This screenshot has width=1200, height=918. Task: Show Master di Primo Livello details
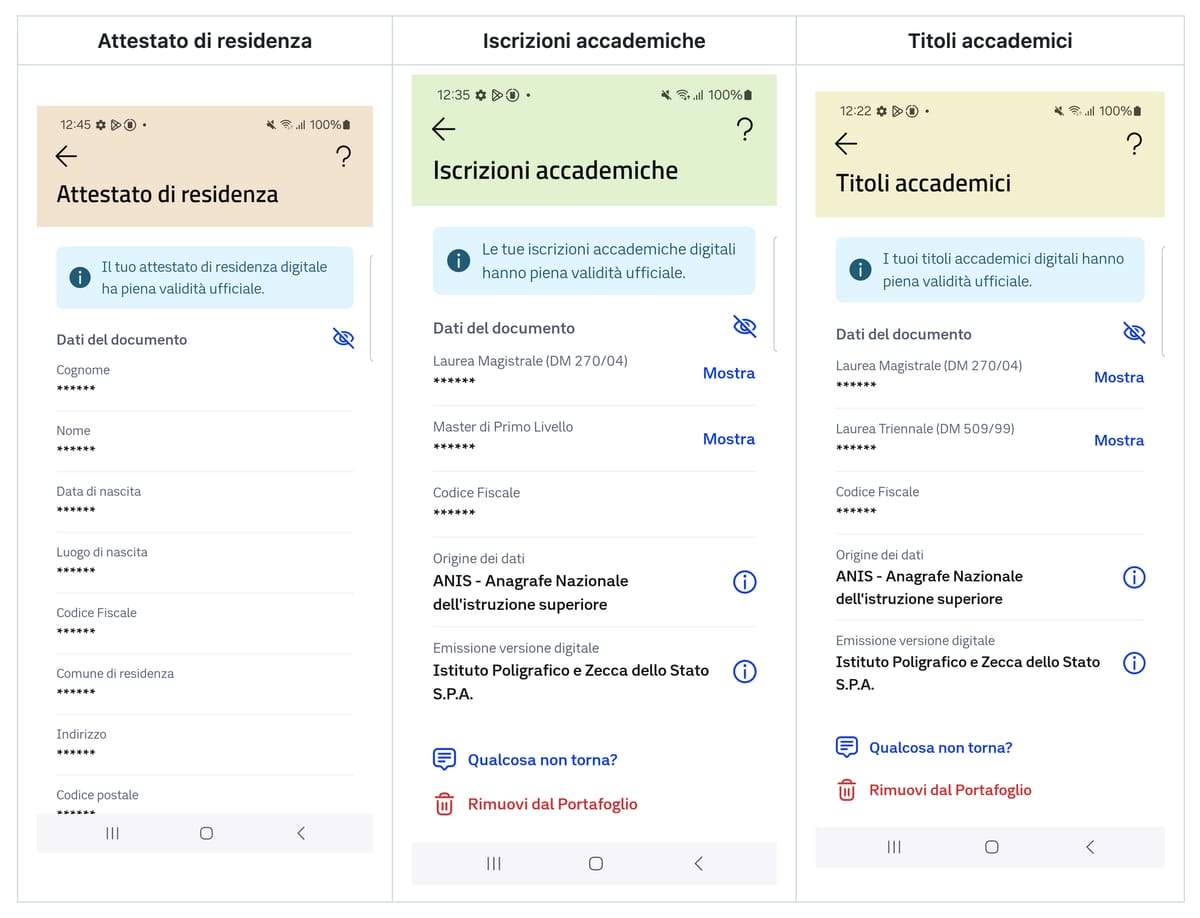(728, 439)
